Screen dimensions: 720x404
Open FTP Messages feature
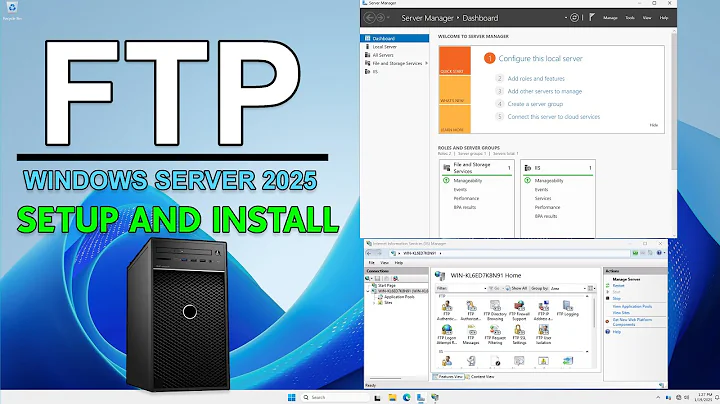471,334
